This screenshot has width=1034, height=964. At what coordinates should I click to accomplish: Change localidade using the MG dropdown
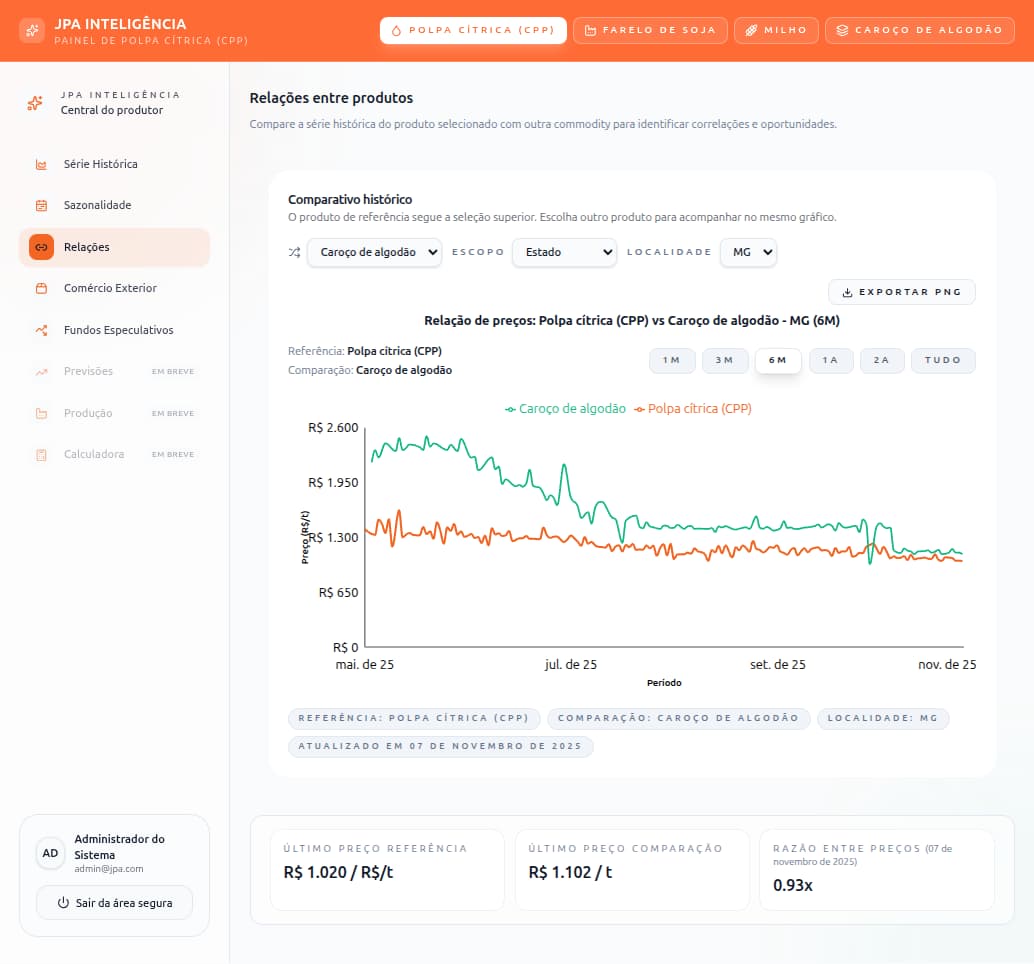tap(748, 253)
